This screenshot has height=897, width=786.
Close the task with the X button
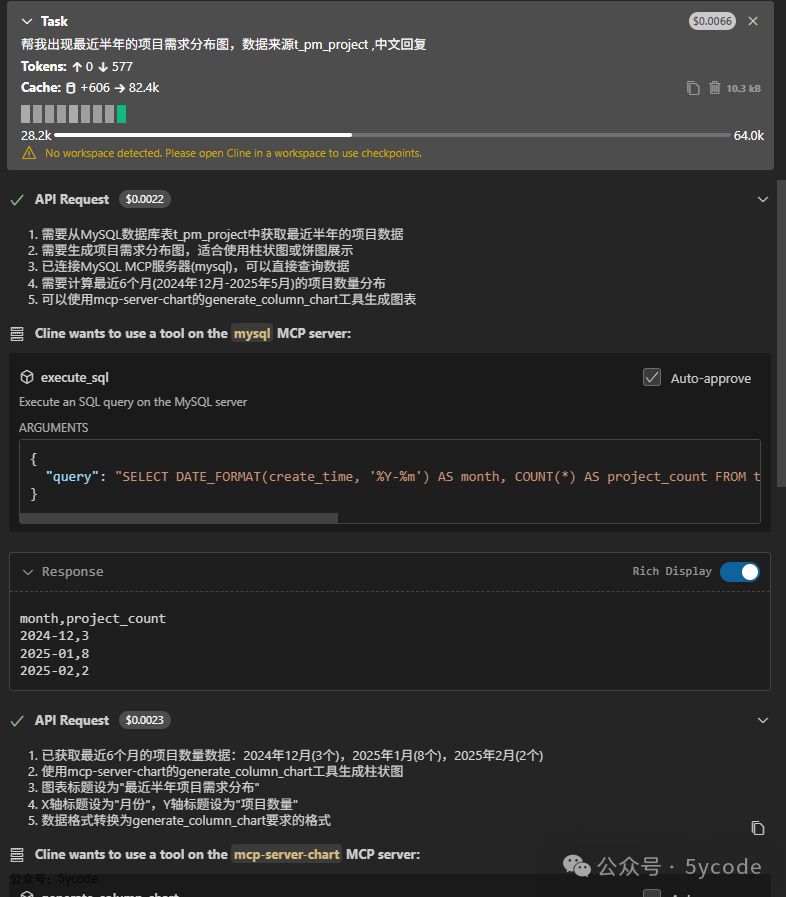[753, 21]
